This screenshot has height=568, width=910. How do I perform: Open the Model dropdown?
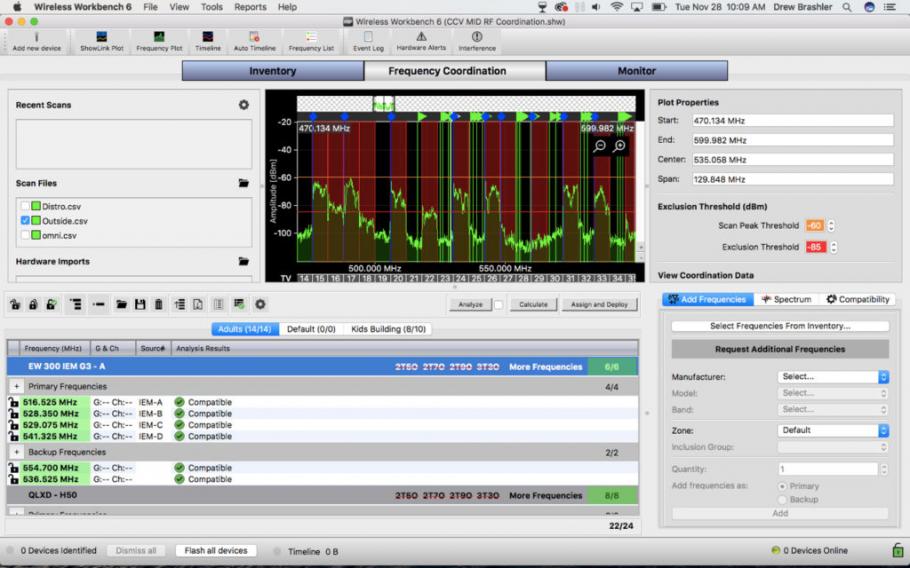click(833, 393)
